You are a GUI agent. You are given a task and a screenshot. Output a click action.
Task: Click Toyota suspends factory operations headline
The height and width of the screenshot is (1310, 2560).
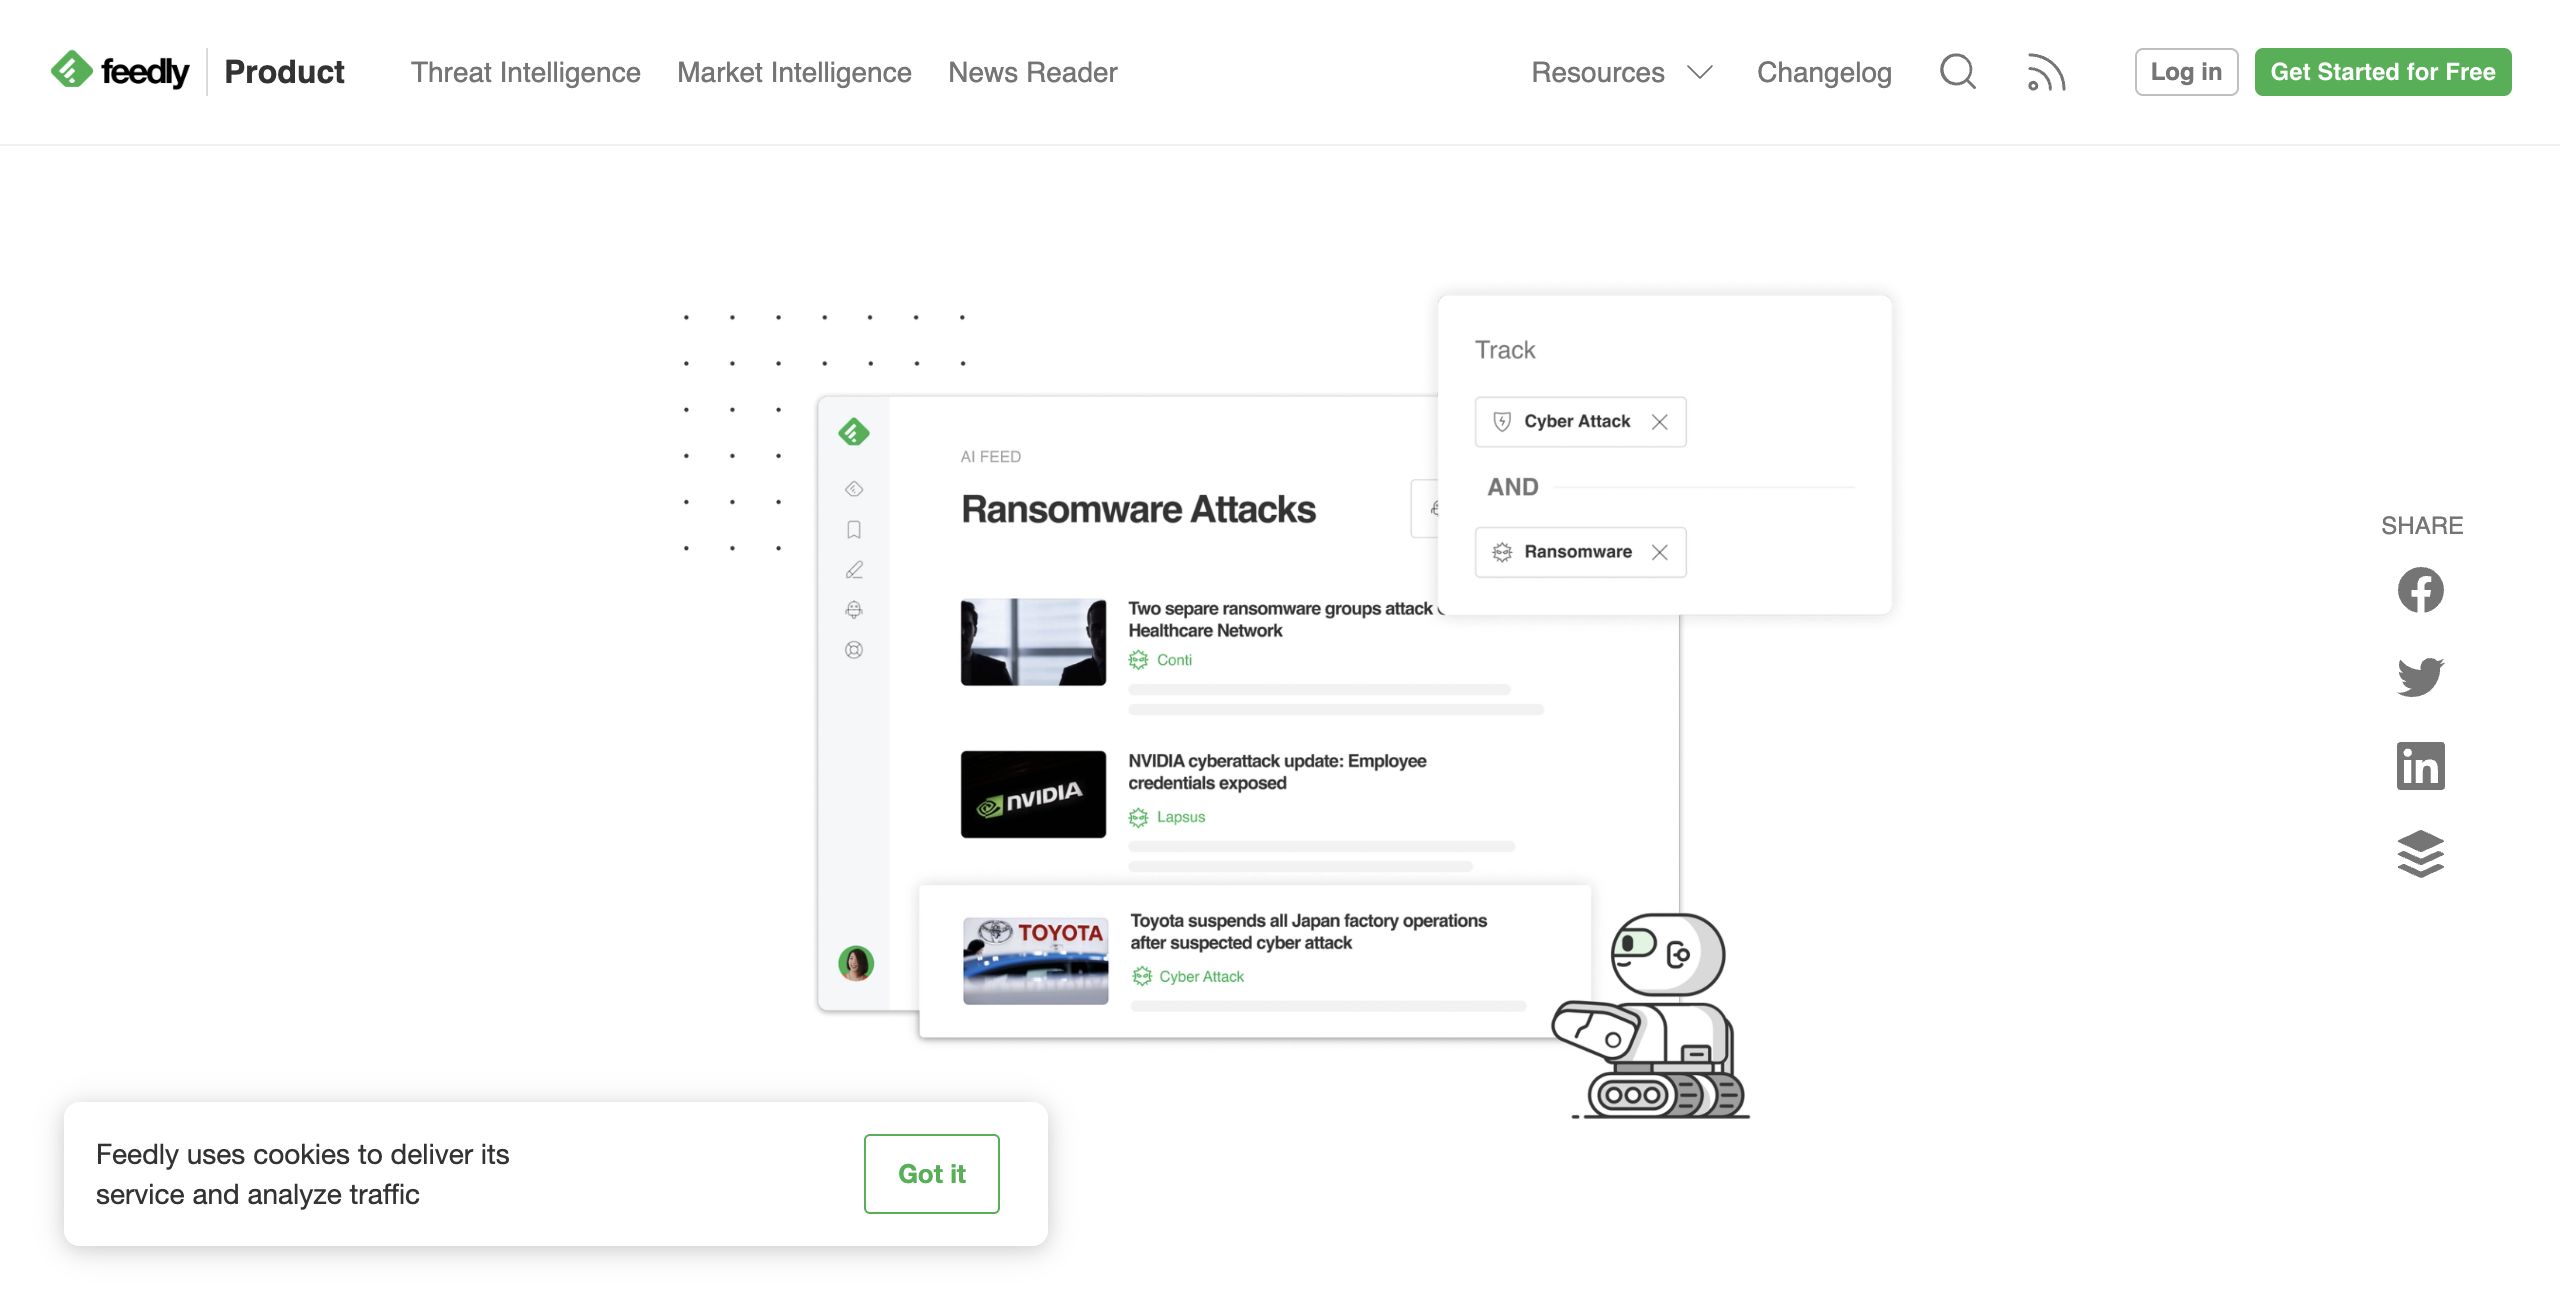point(1308,932)
